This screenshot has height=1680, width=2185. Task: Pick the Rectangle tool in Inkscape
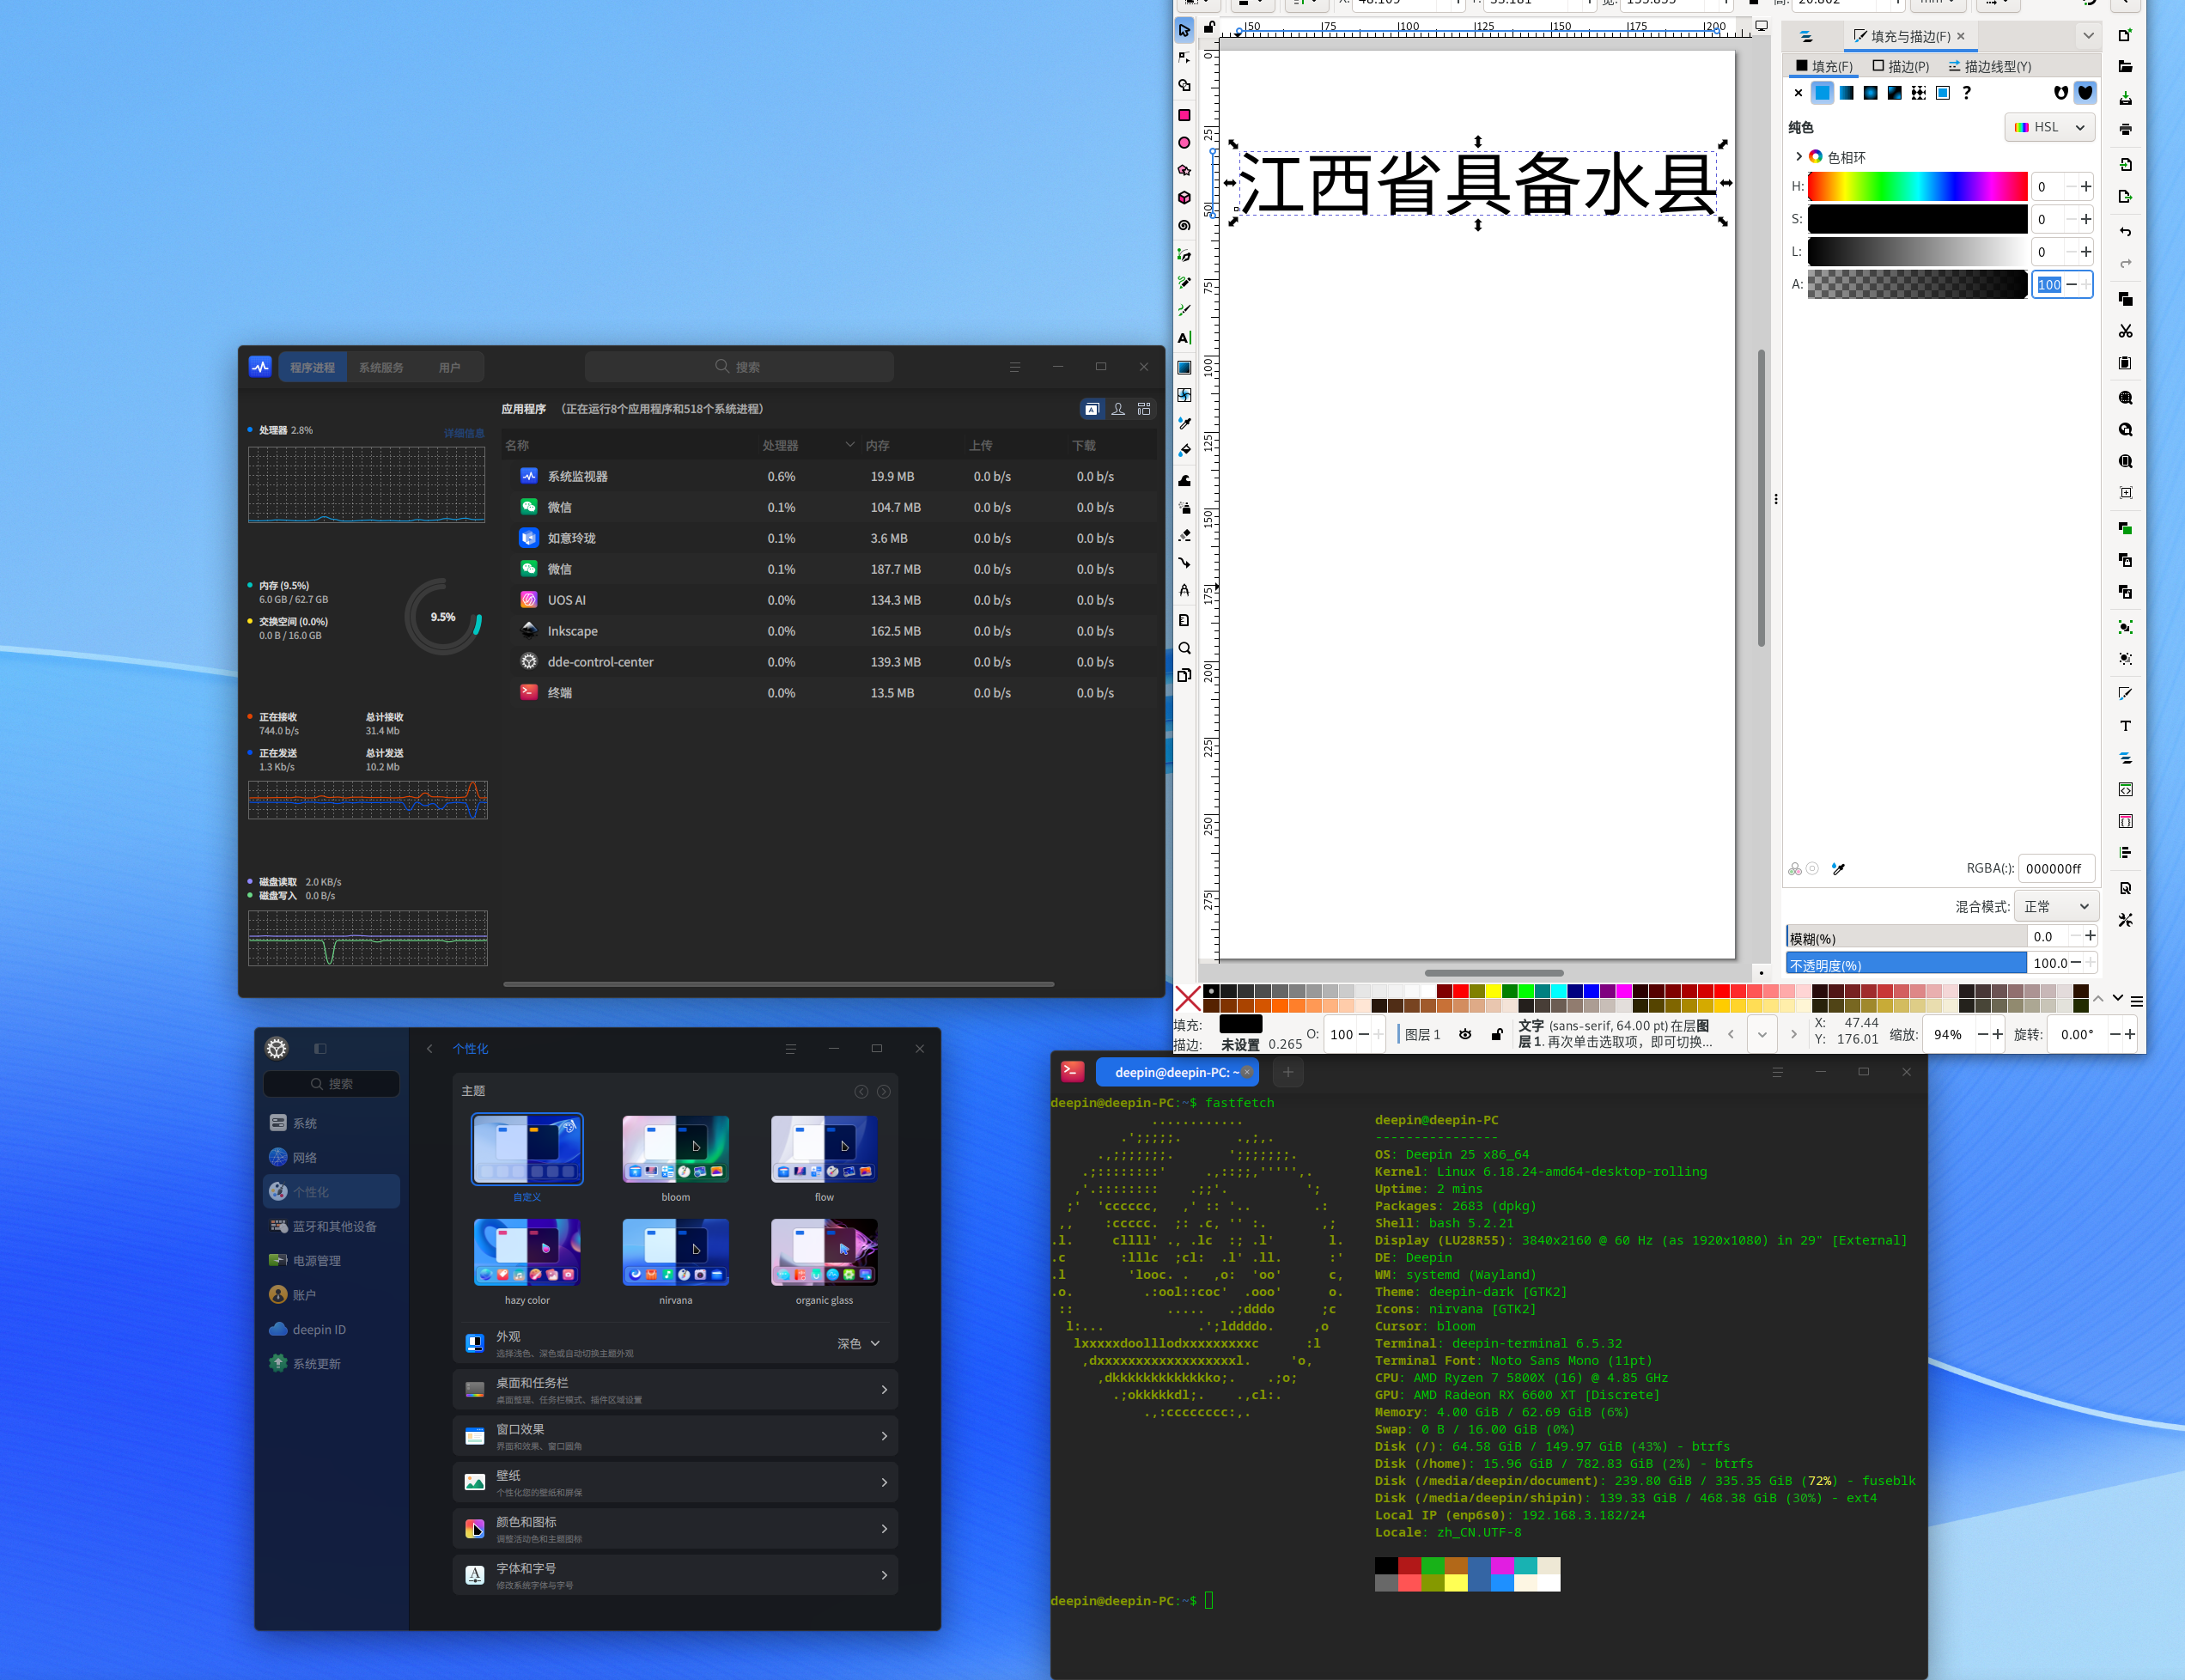1184,115
